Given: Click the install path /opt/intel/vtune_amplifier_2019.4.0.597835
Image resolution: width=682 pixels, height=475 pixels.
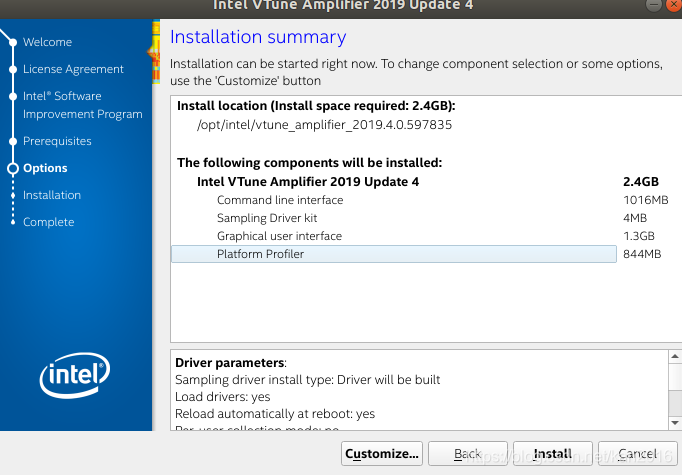Looking at the screenshot, I should pos(324,125).
